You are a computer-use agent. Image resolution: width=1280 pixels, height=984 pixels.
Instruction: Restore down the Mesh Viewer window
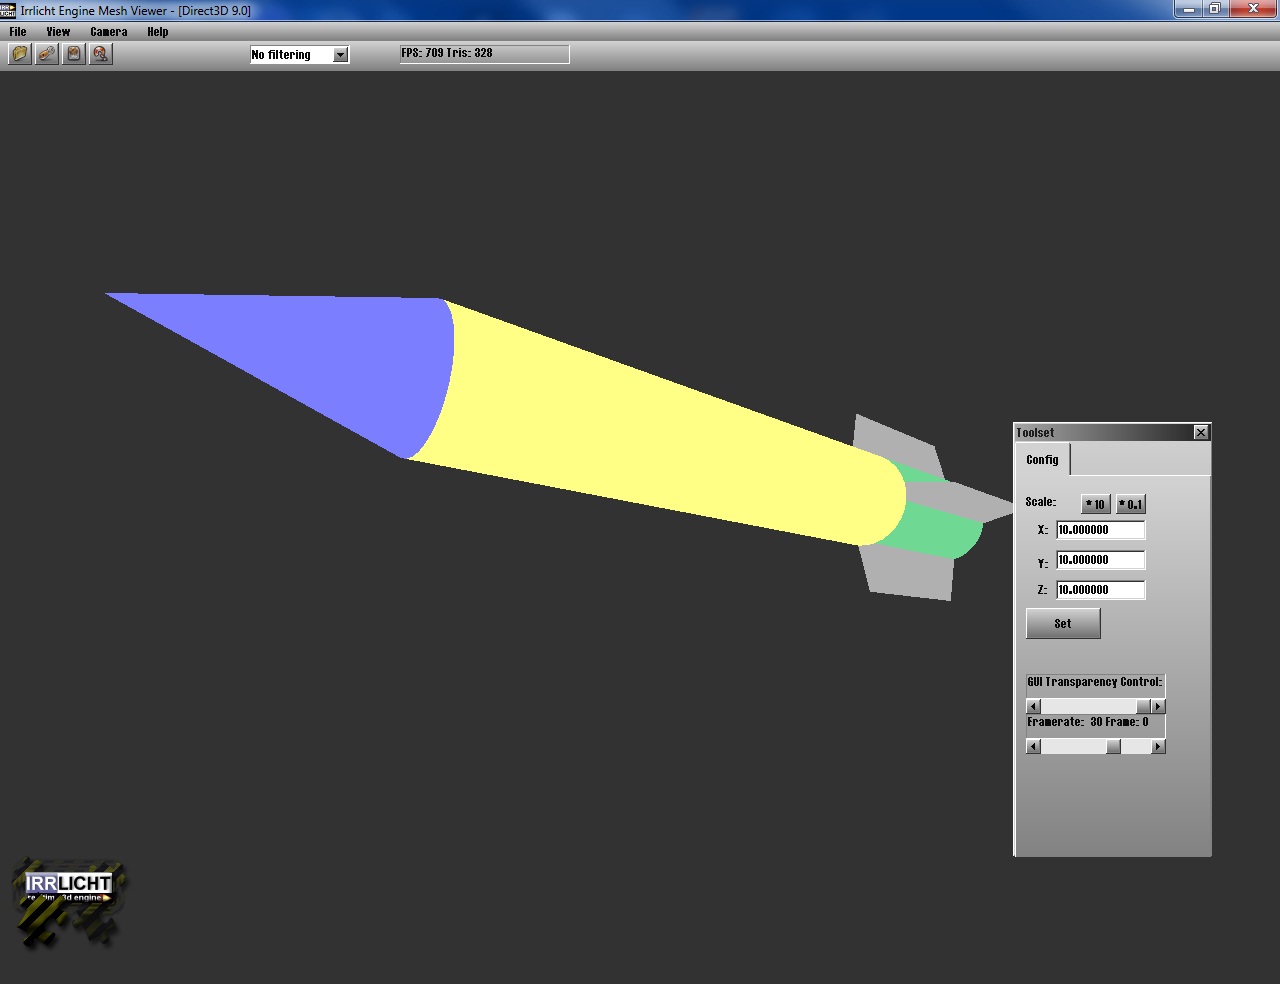[x=1214, y=9]
